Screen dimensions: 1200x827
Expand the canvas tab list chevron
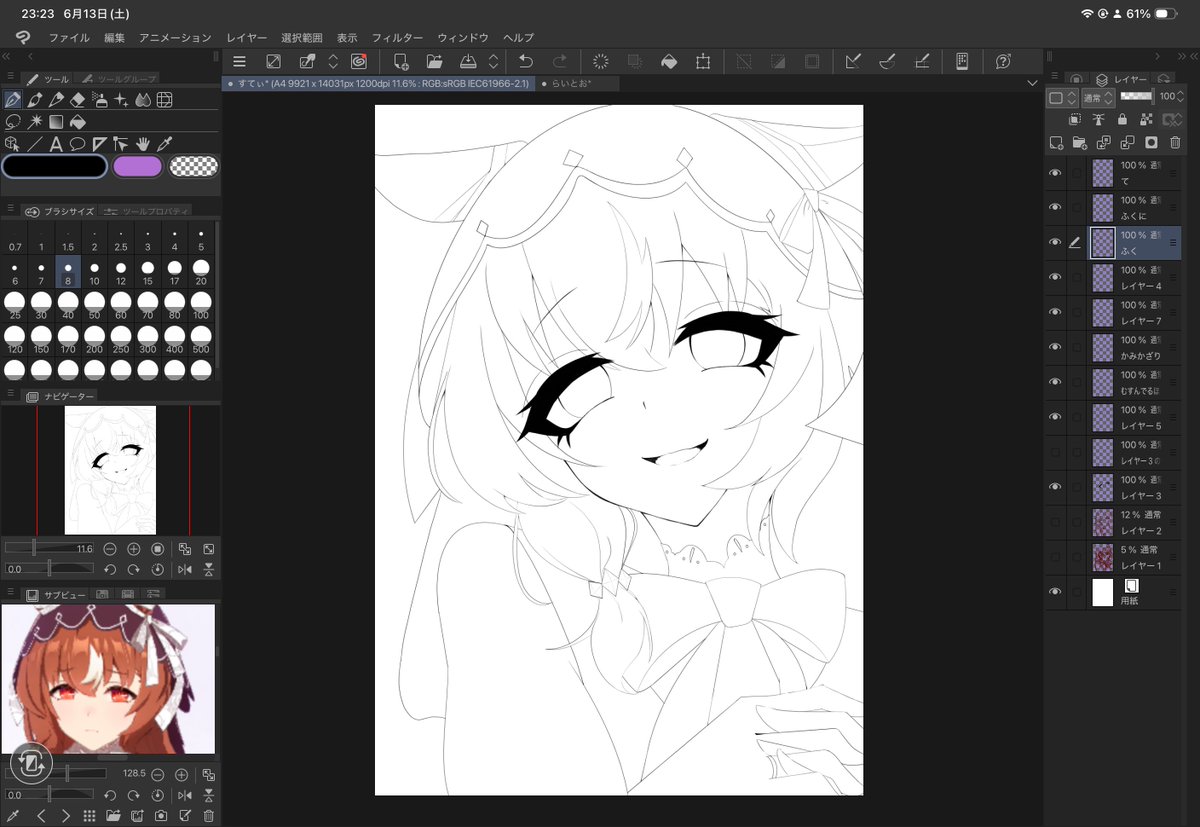tap(1032, 84)
